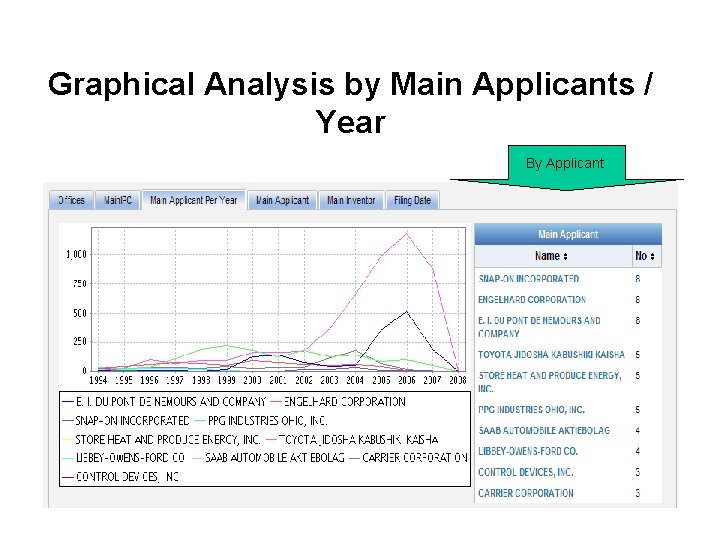The image size is (720, 540).
Task: Click CARRIER CORPORATION legend entry
Action: tap(409, 458)
